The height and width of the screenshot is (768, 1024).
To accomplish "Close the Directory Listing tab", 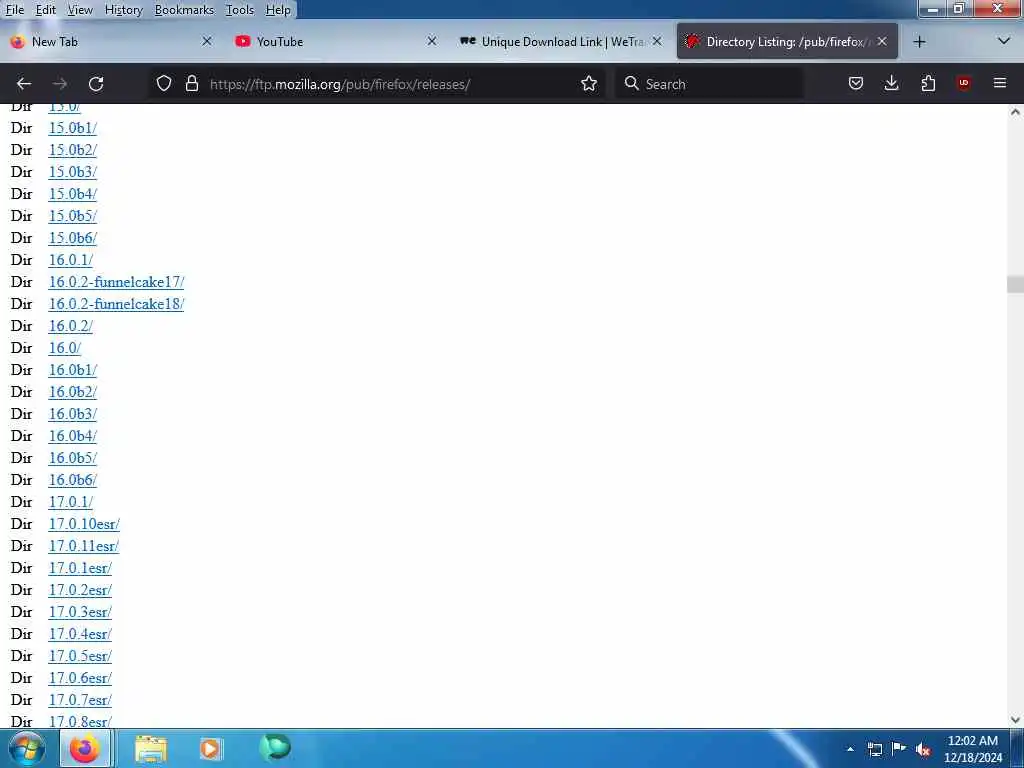I will [882, 41].
